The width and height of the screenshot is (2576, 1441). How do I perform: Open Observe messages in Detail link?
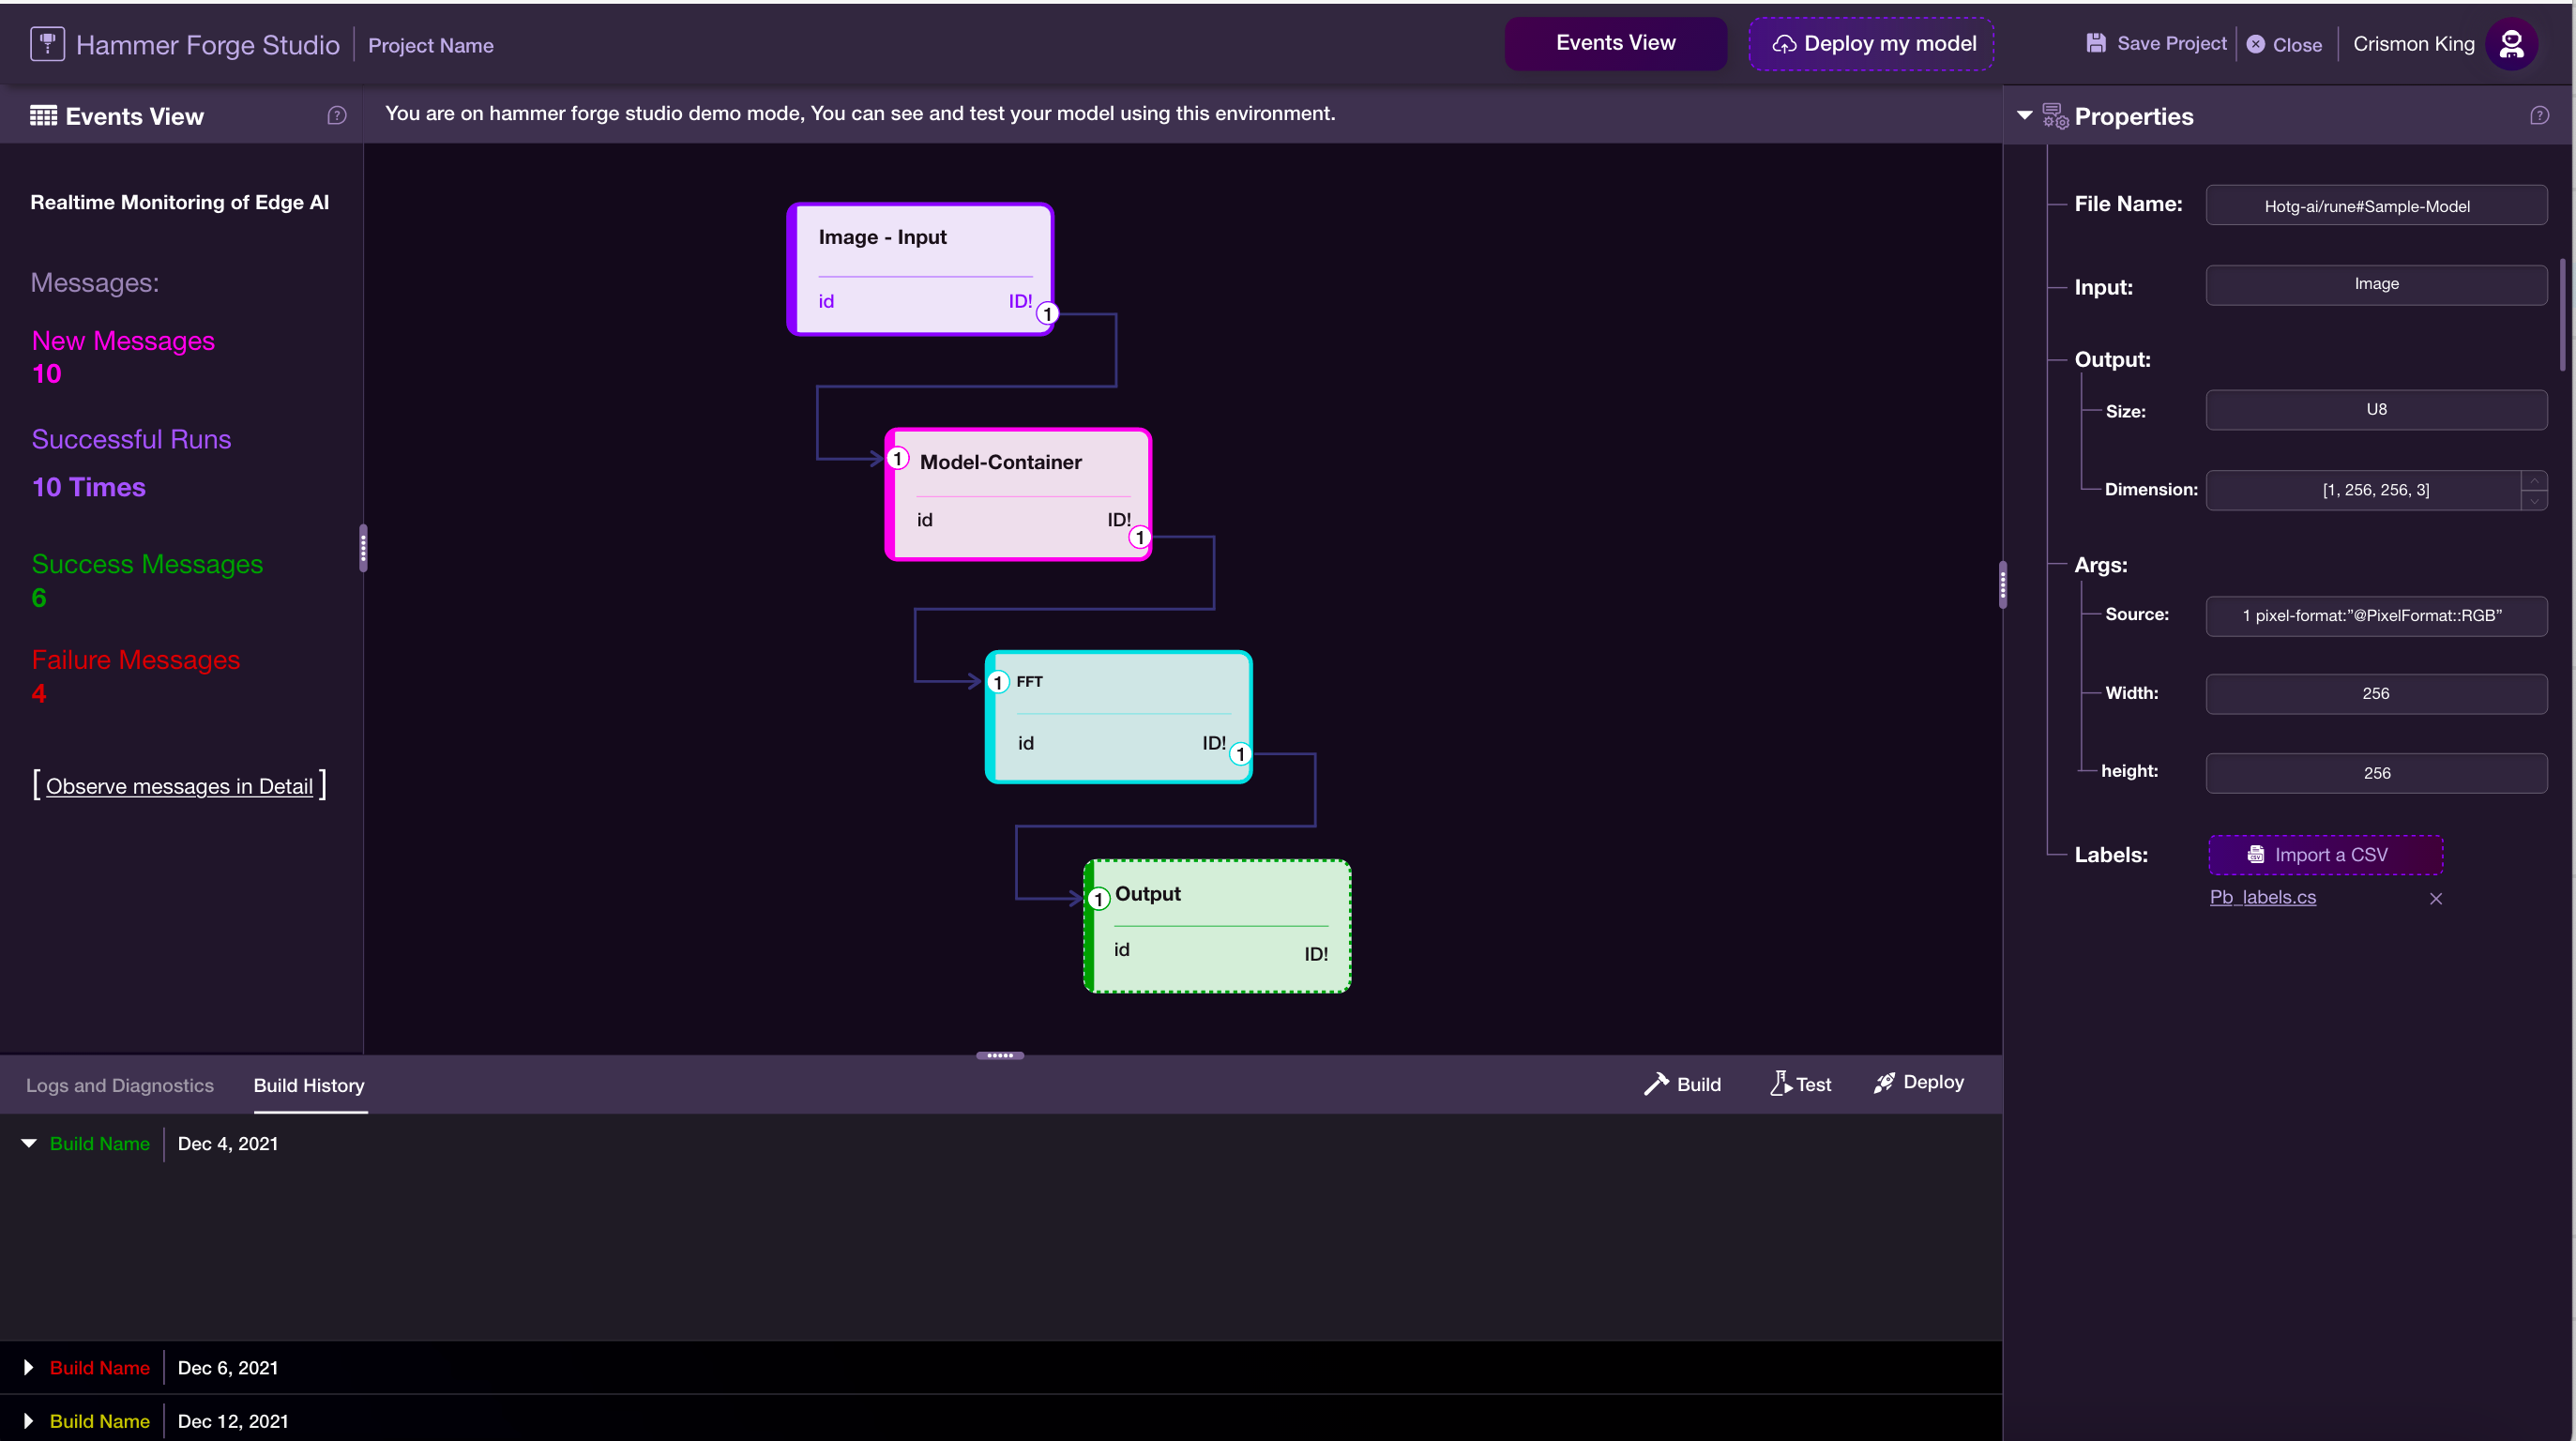click(179, 786)
